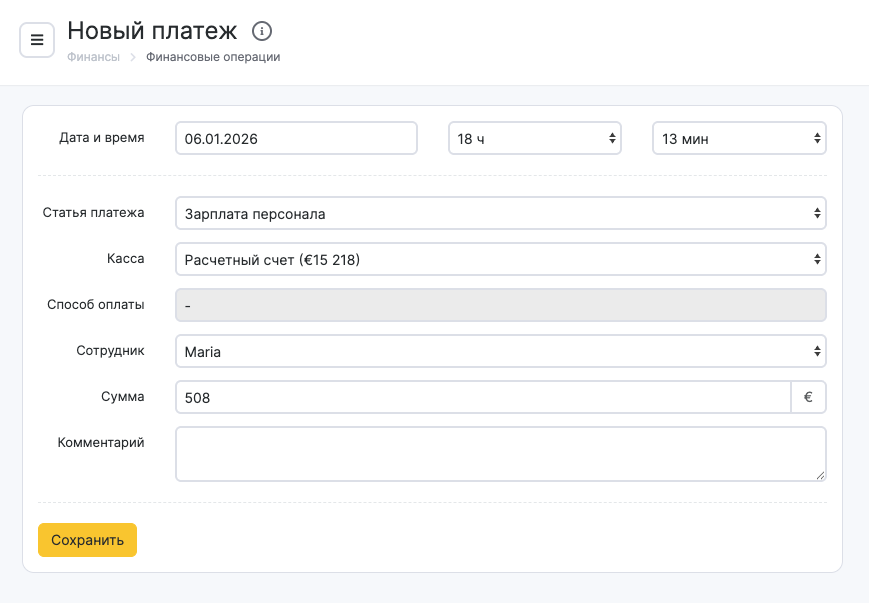Click the disabled Способ оплаты field
Image resolution: width=869 pixels, height=603 pixels.
pyautogui.click(x=500, y=305)
